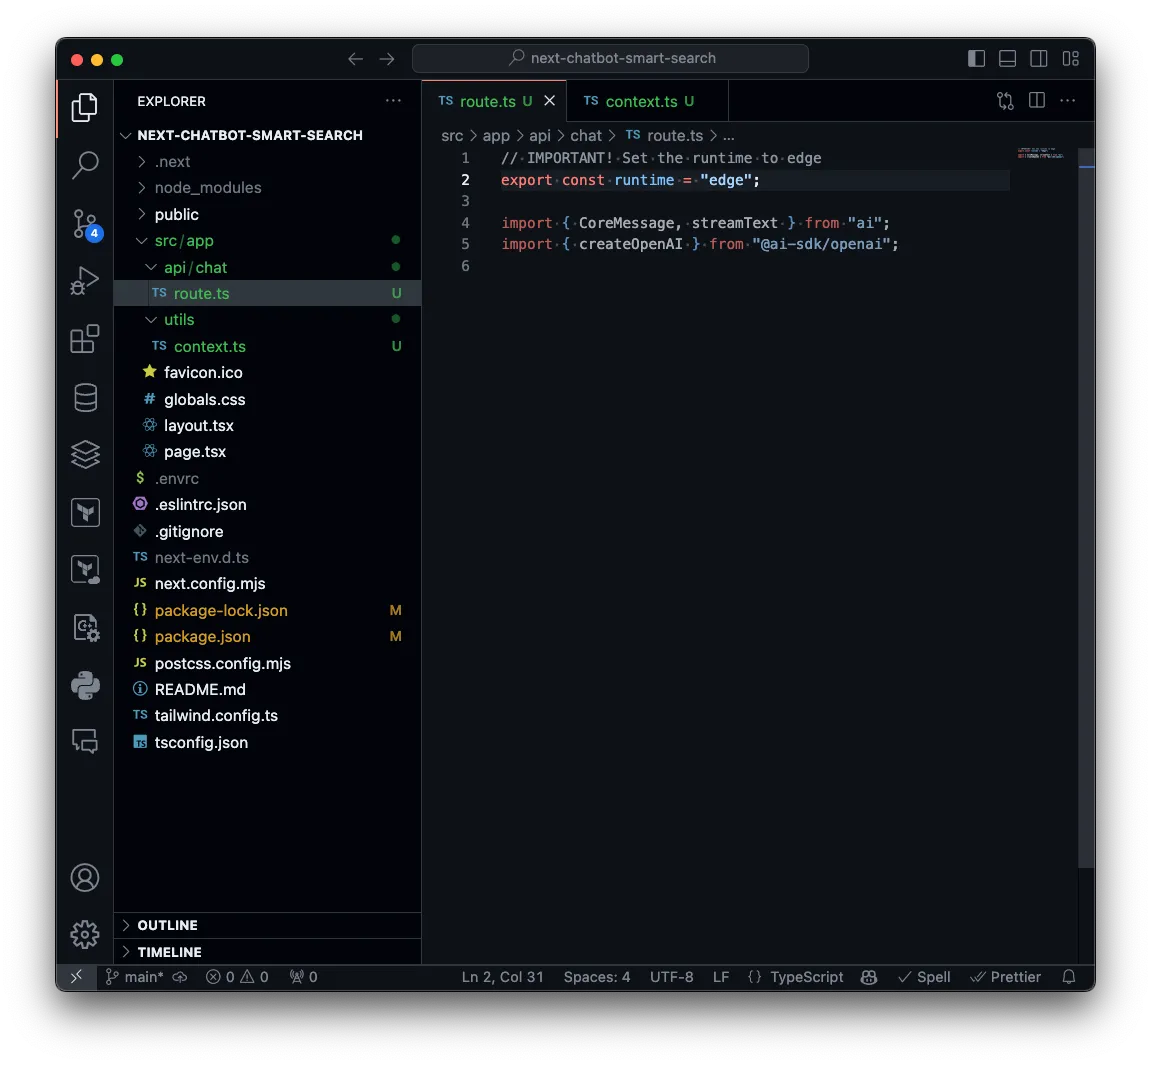The image size is (1151, 1065).
Task: Open context.ts in the file tree
Action: (x=268, y=346)
